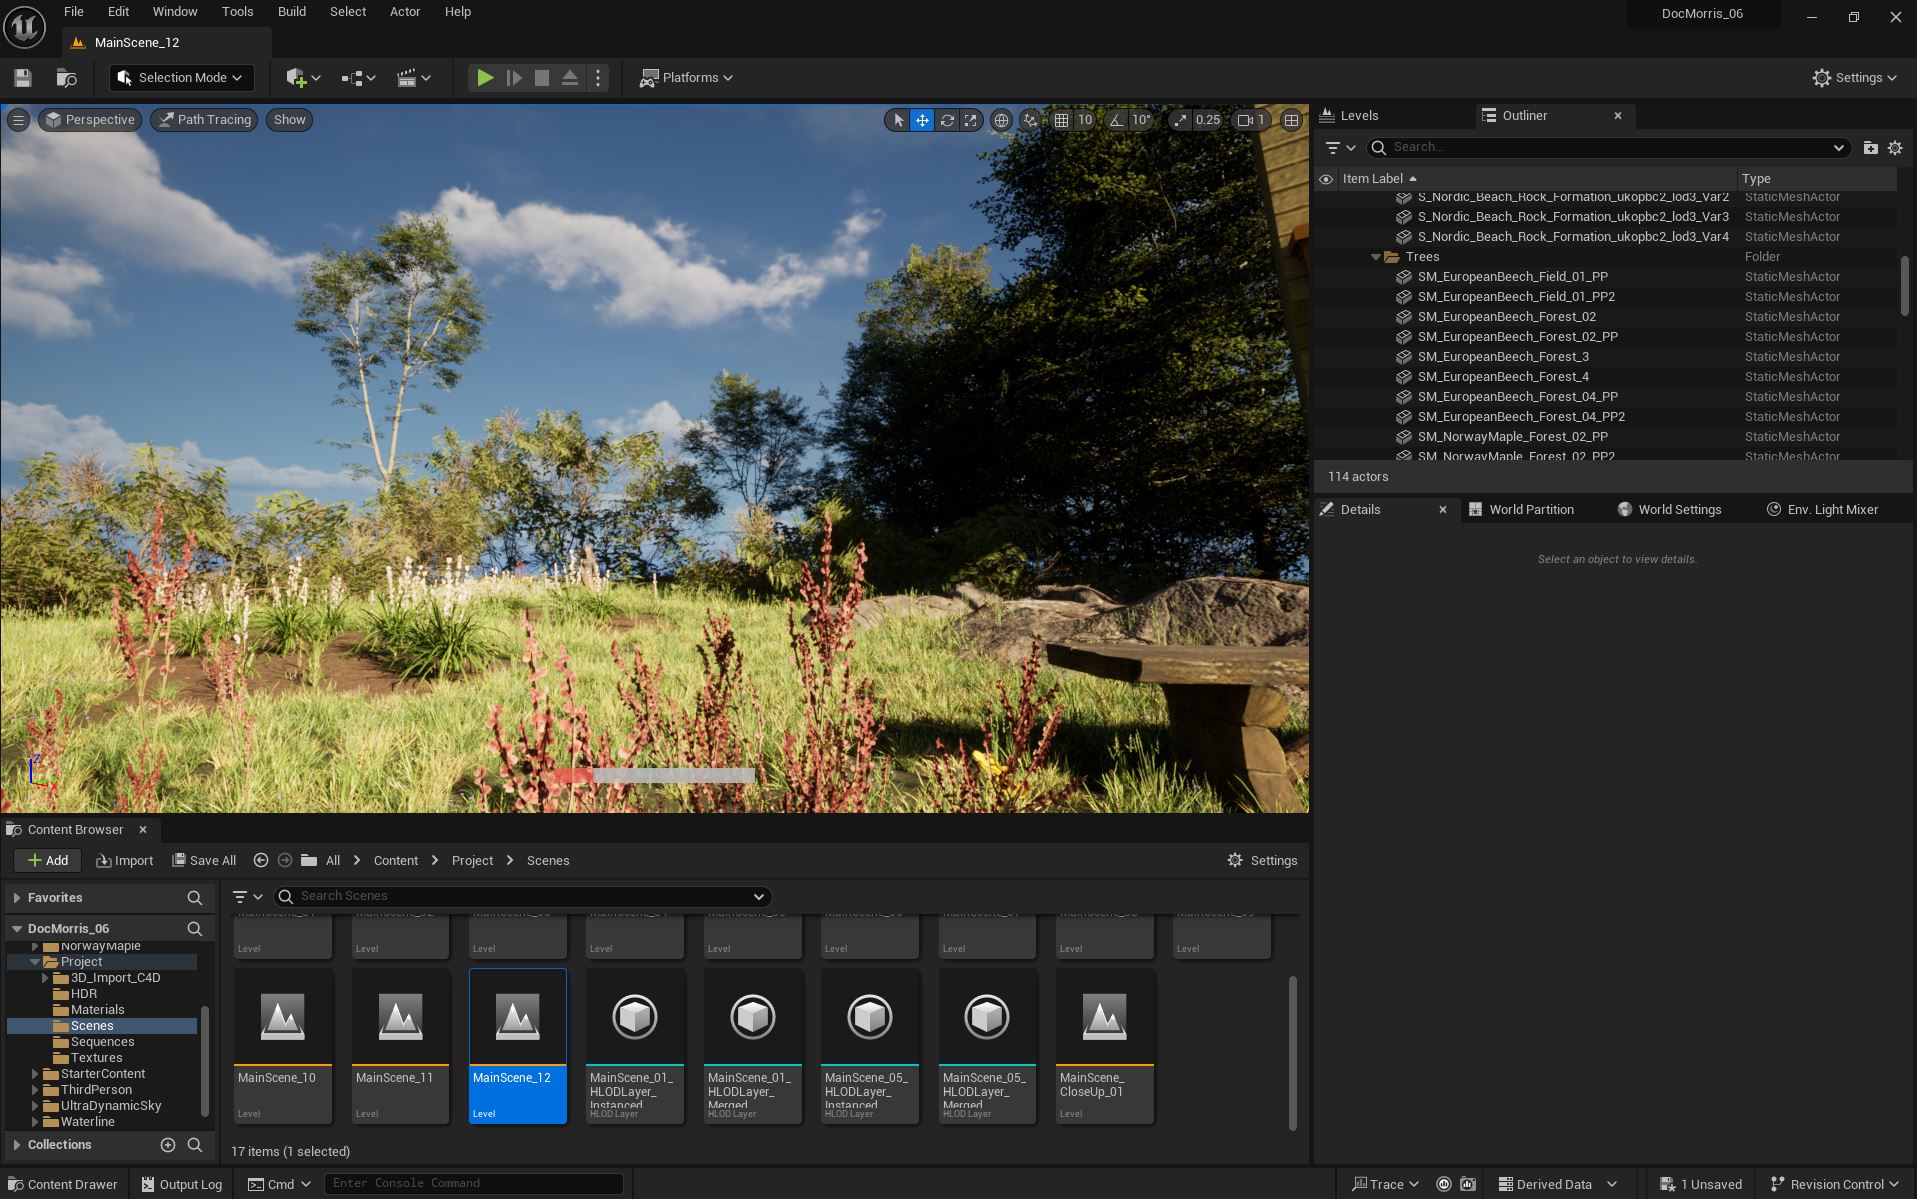Image resolution: width=1917 pixels, height=1199 pixels.
Task: Toggle rotation snap angle icon
Action: (1116, 120)
